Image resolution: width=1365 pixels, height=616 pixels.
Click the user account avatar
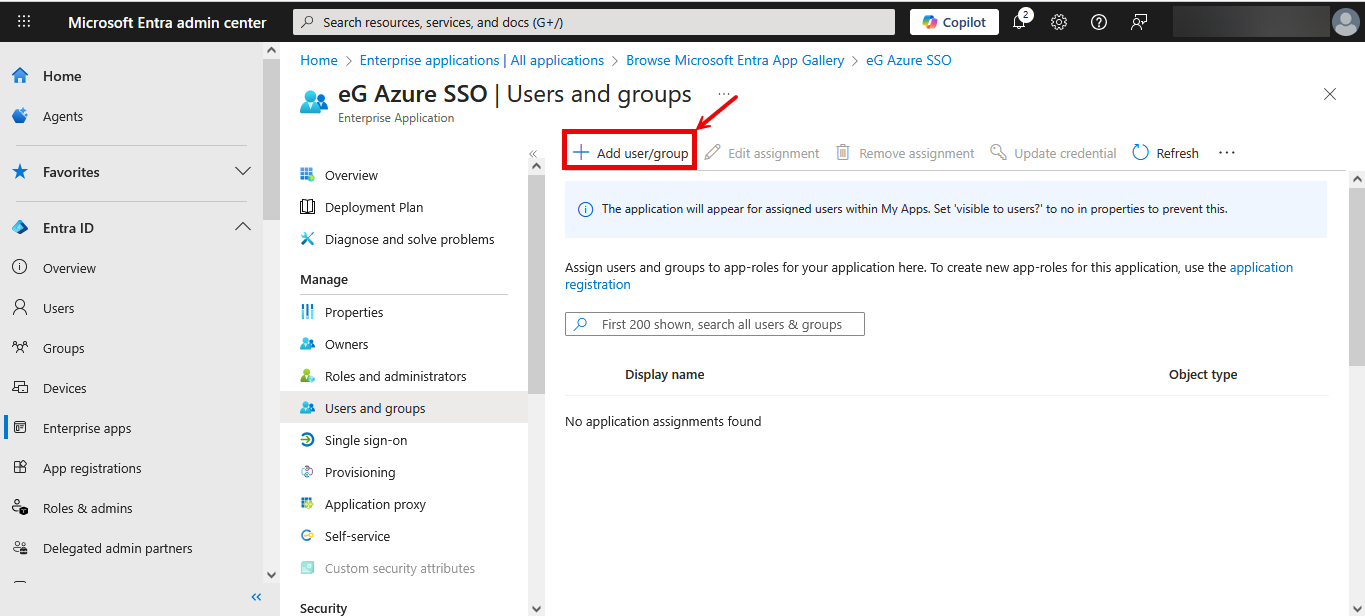[1345, 22]
